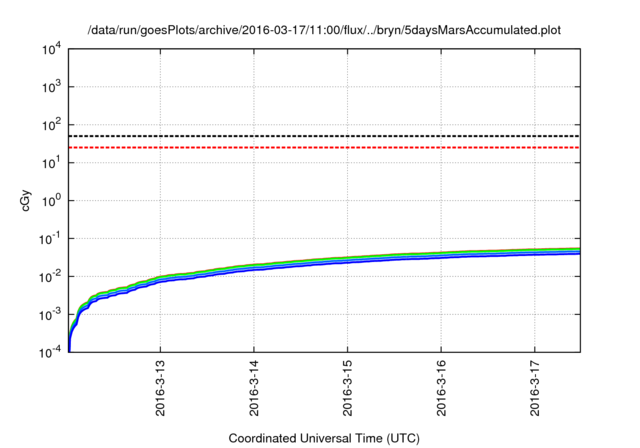Select the 10^-3 y-axis label

click(x=51, y=314)
